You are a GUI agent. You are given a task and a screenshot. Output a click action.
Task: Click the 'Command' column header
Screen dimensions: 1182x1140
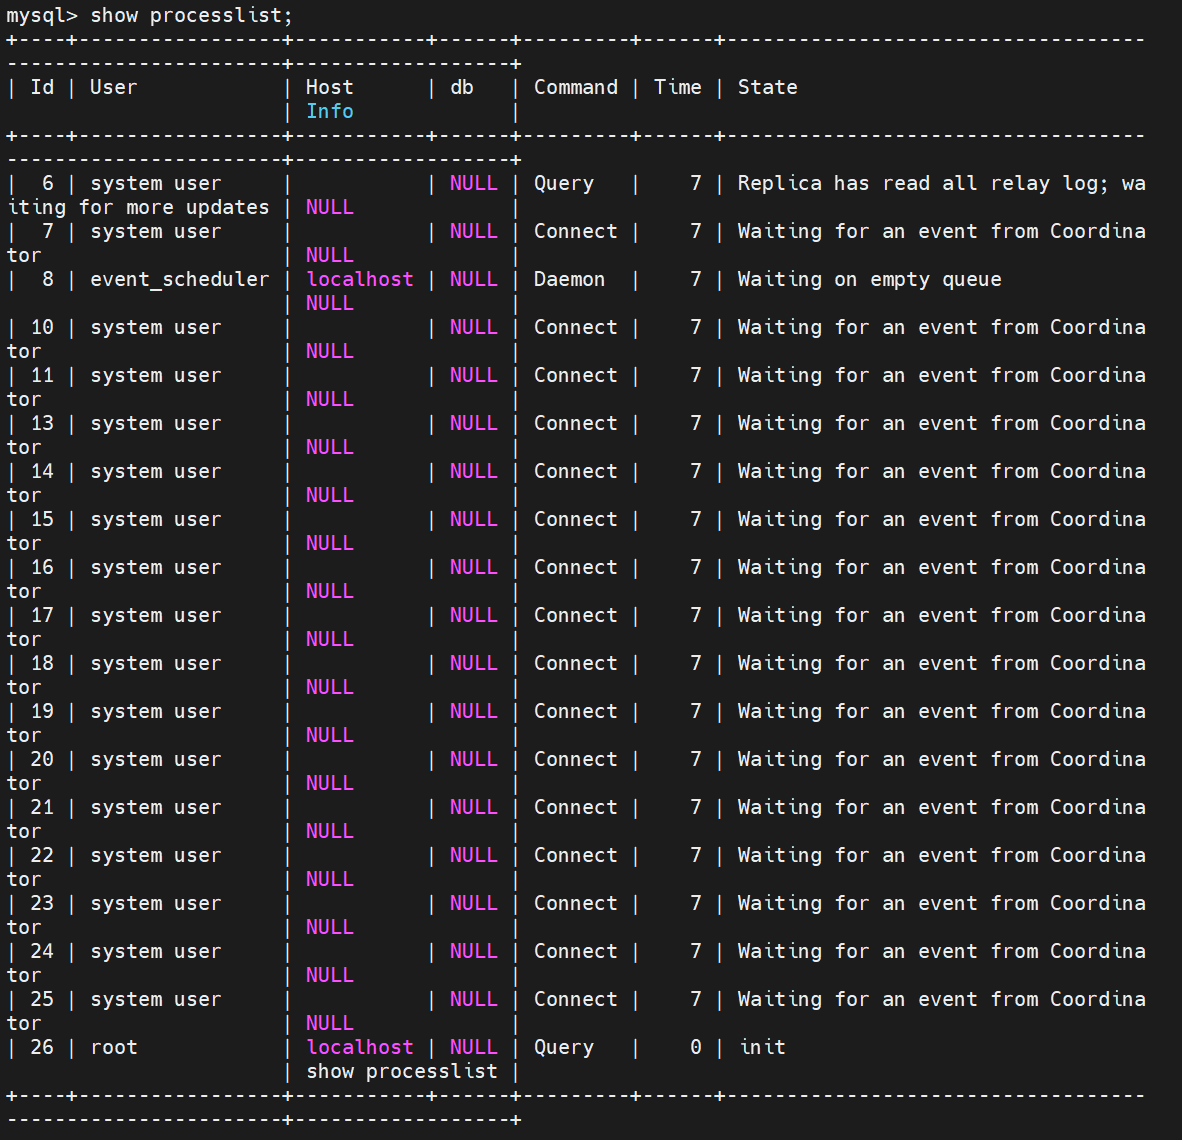click(x=576, y=87)
